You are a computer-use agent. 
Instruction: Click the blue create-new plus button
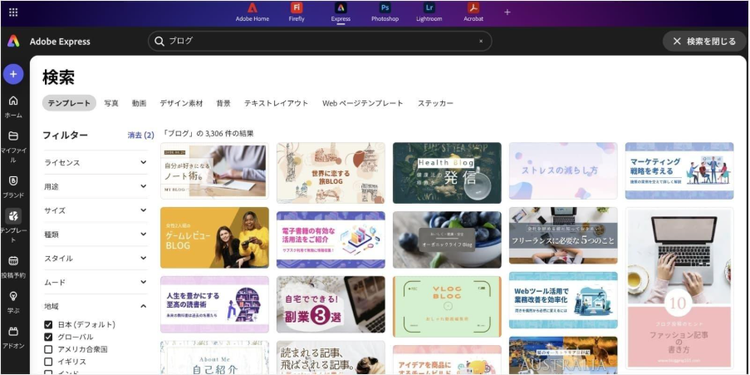pos(13,74)
